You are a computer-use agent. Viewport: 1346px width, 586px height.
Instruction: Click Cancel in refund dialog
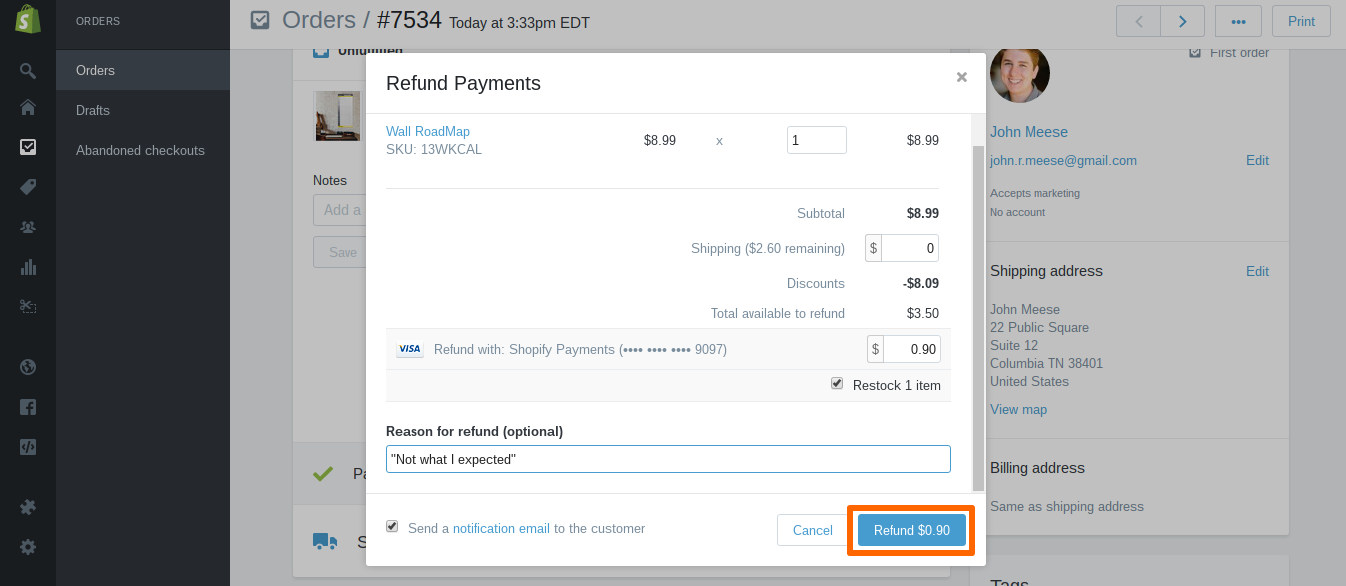(x=813, y=530)
